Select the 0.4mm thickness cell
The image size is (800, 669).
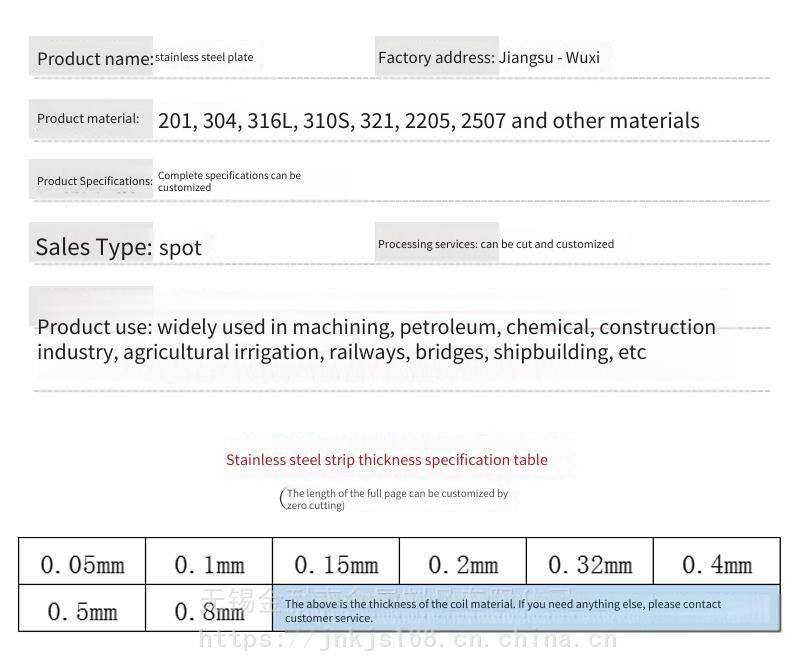(717, 565)
